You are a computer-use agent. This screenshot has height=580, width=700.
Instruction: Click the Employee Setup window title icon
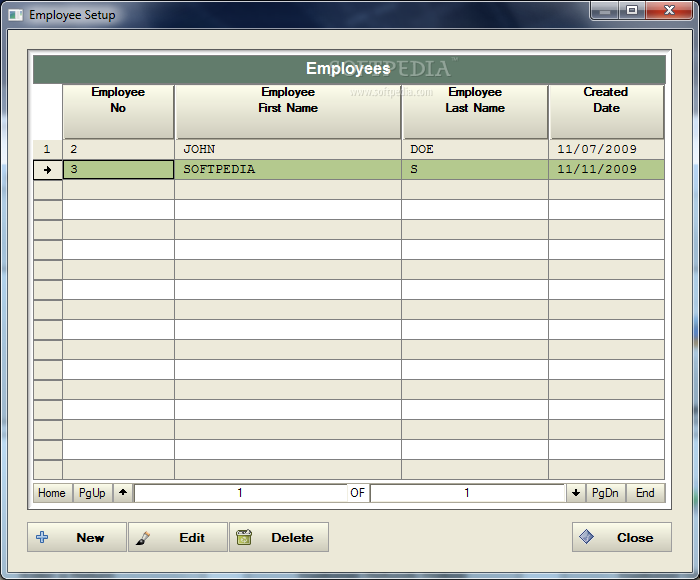coord(16,15)
